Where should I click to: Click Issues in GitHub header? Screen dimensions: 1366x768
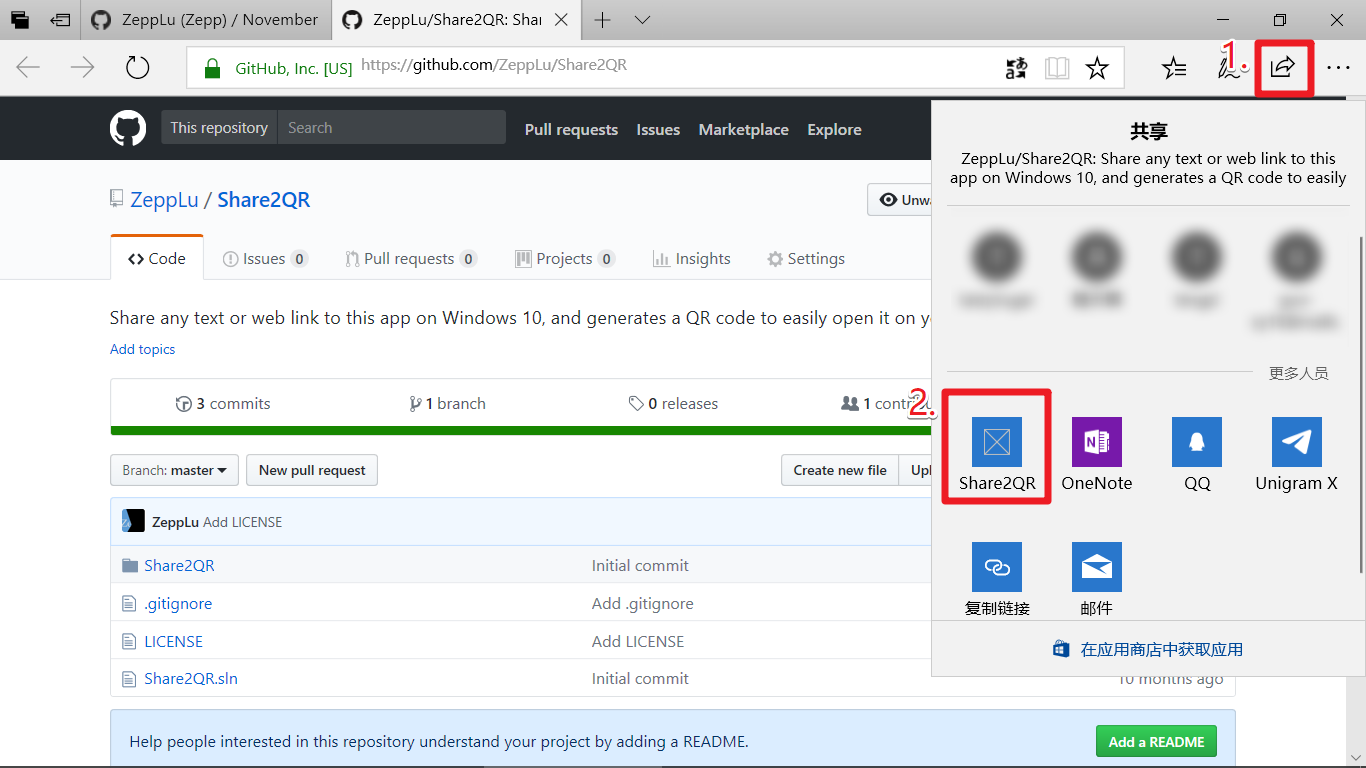658,129
